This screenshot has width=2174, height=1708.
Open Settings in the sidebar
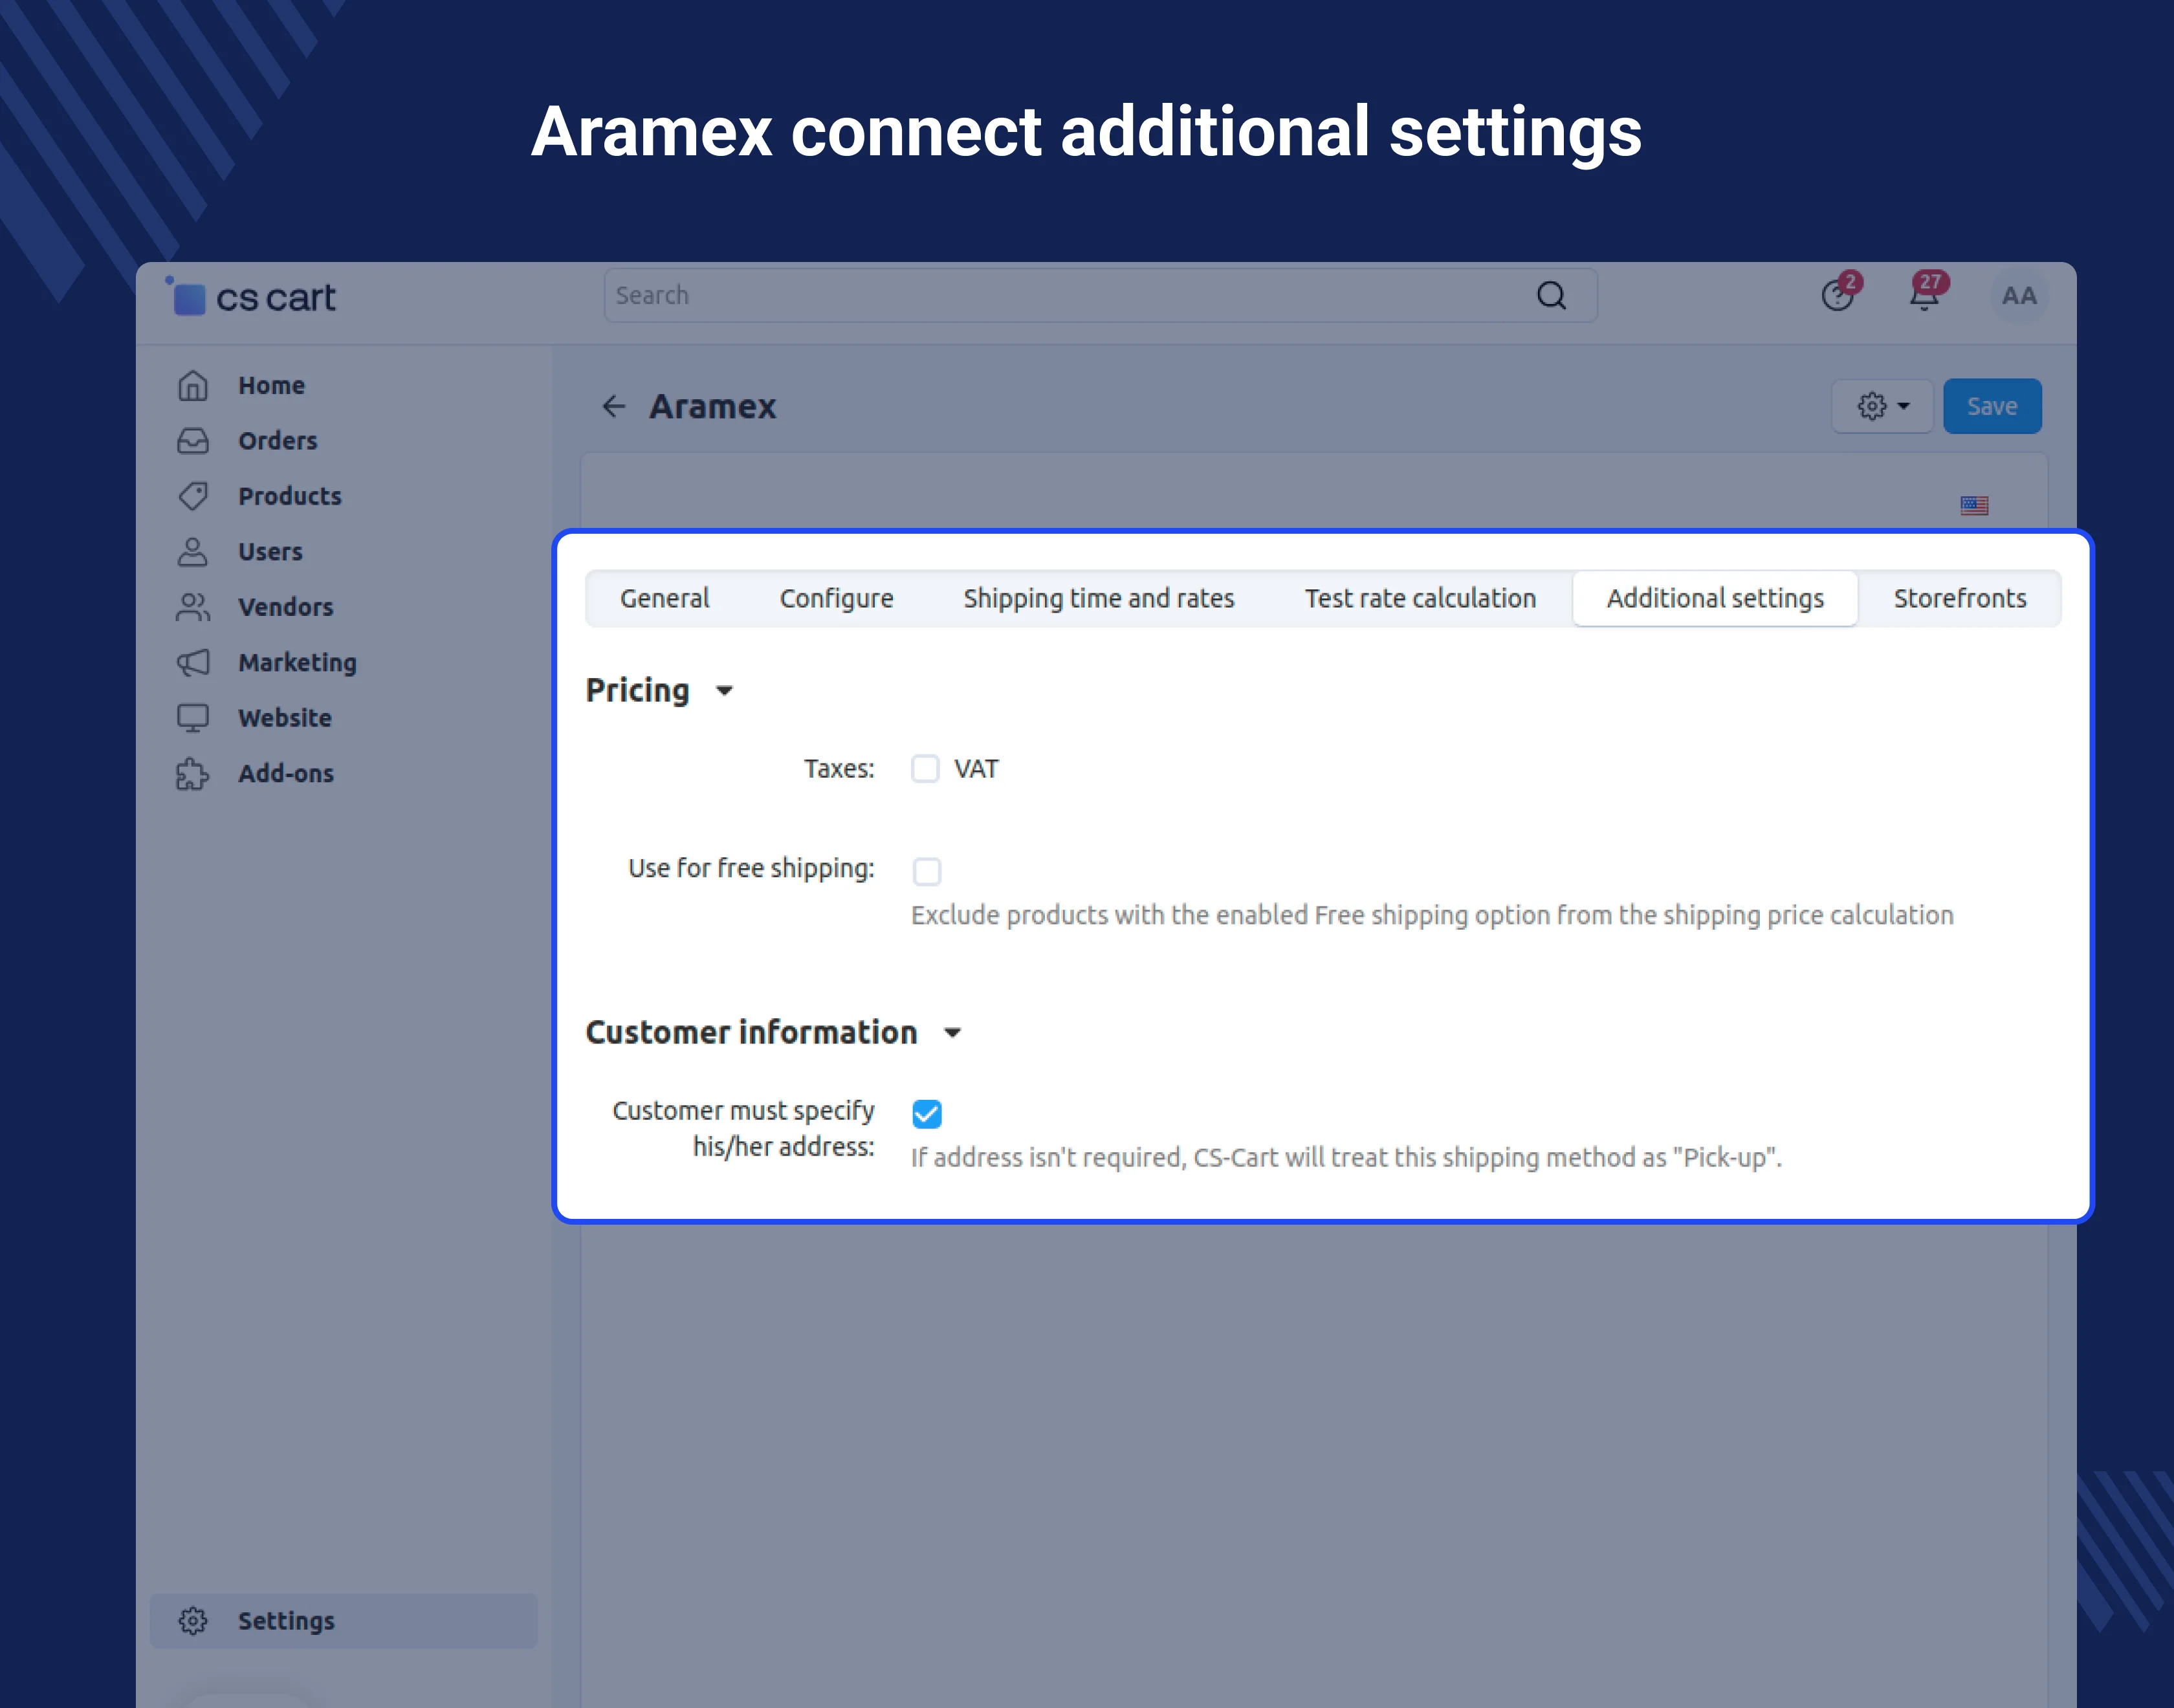click(286, 1620)
